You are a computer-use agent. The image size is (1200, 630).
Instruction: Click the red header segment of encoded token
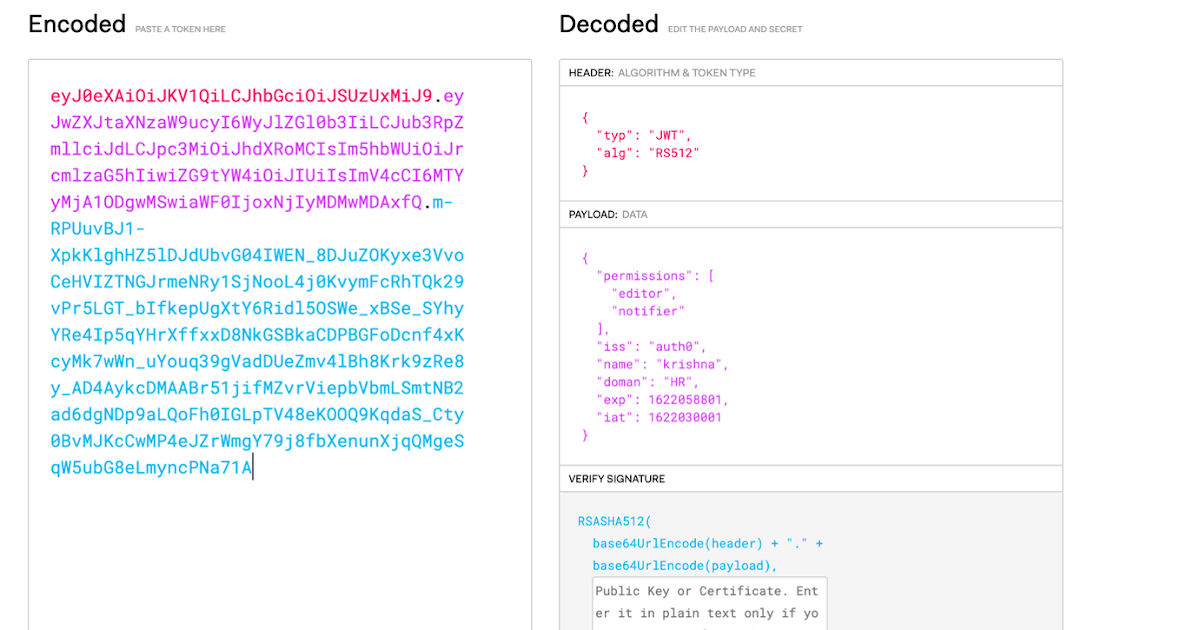241,97
